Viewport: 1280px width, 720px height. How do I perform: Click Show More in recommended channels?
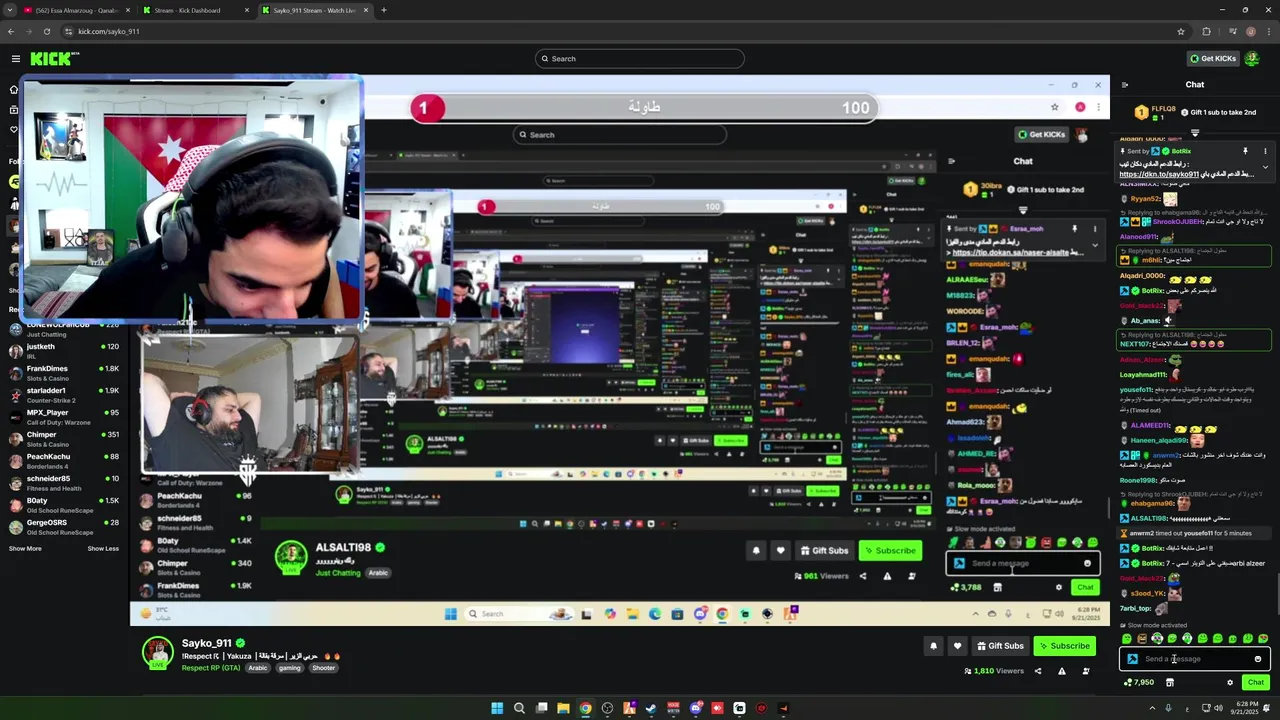(x=25, y=548)
